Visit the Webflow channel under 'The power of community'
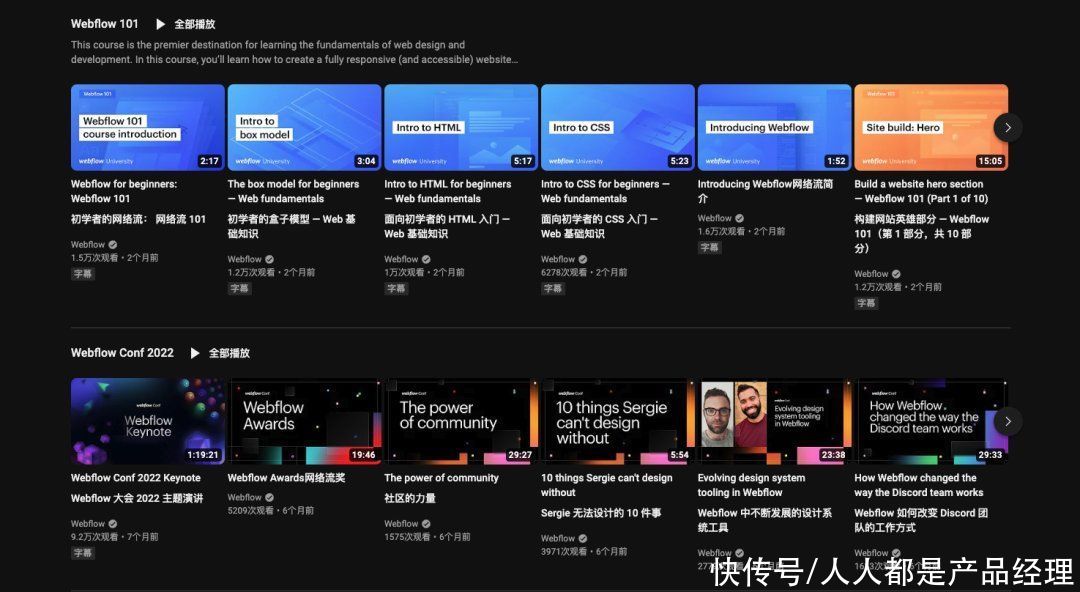Viewport: 1080px width, 592px height. tap(402, 523)
